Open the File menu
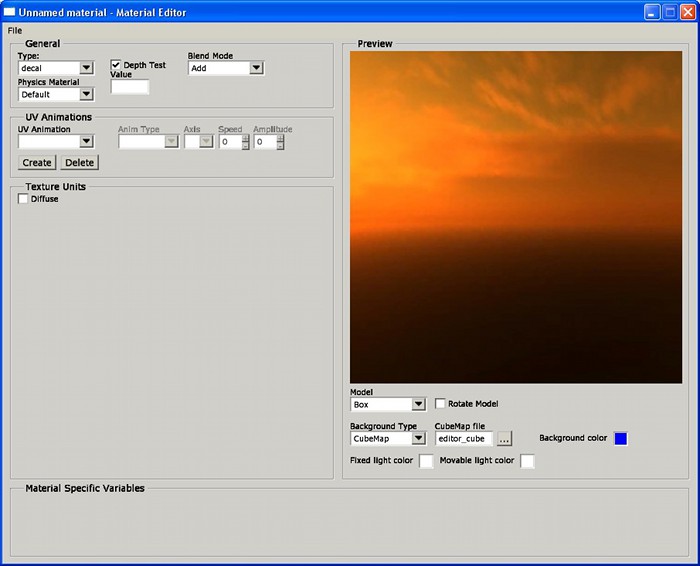 14,30
